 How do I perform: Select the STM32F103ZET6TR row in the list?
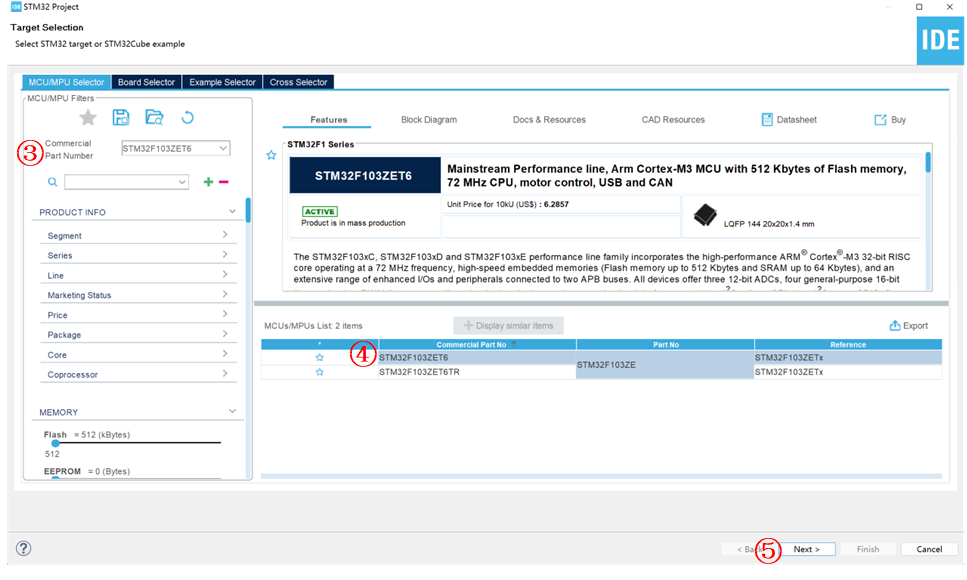tap(475, 372)
